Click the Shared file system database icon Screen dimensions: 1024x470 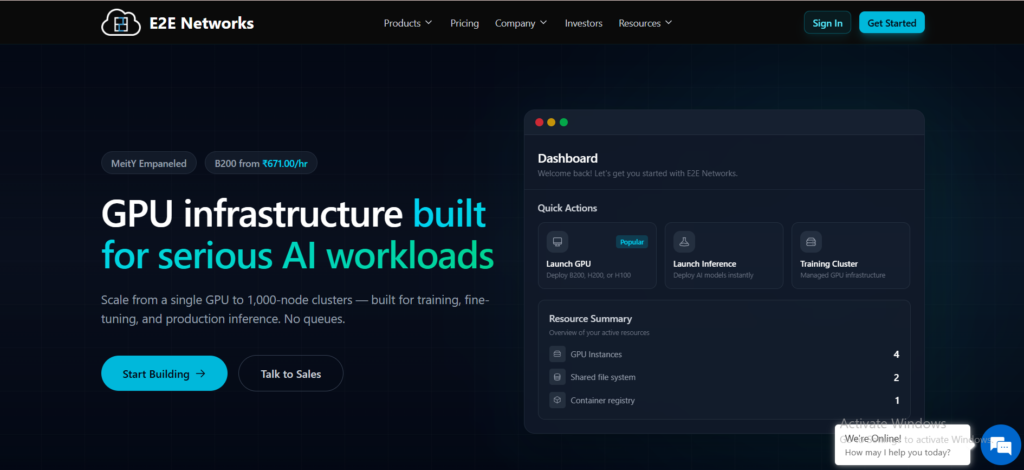pyautogui.click(x=557, y=377)
